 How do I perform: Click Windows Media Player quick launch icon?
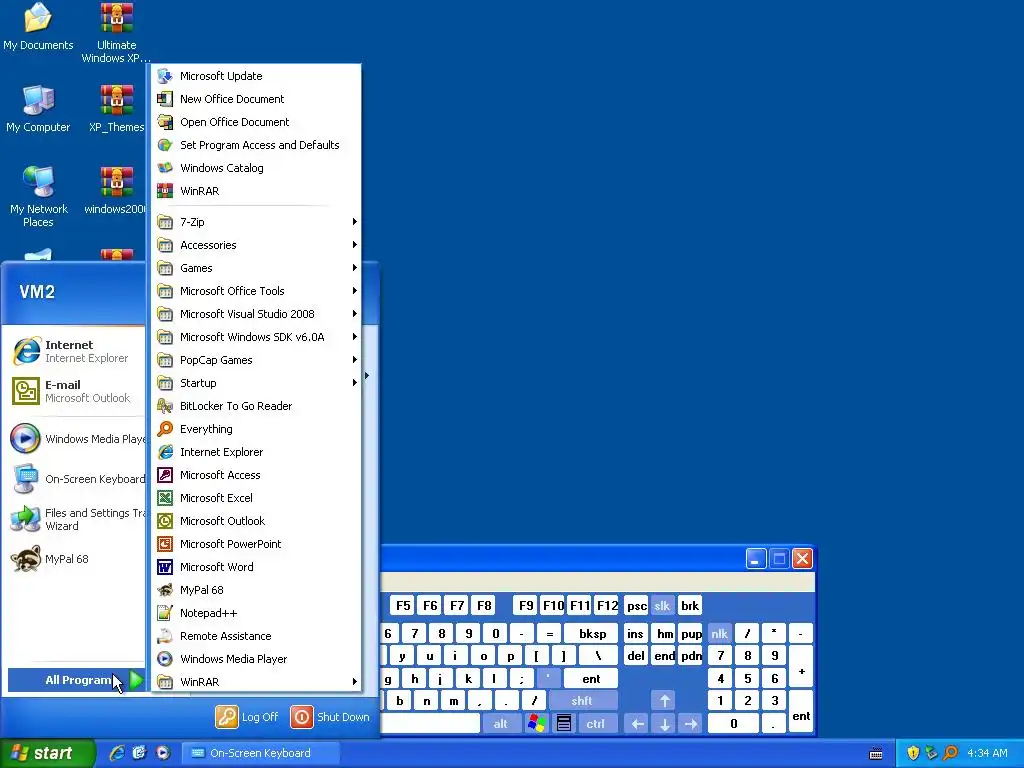click(163, 753)
